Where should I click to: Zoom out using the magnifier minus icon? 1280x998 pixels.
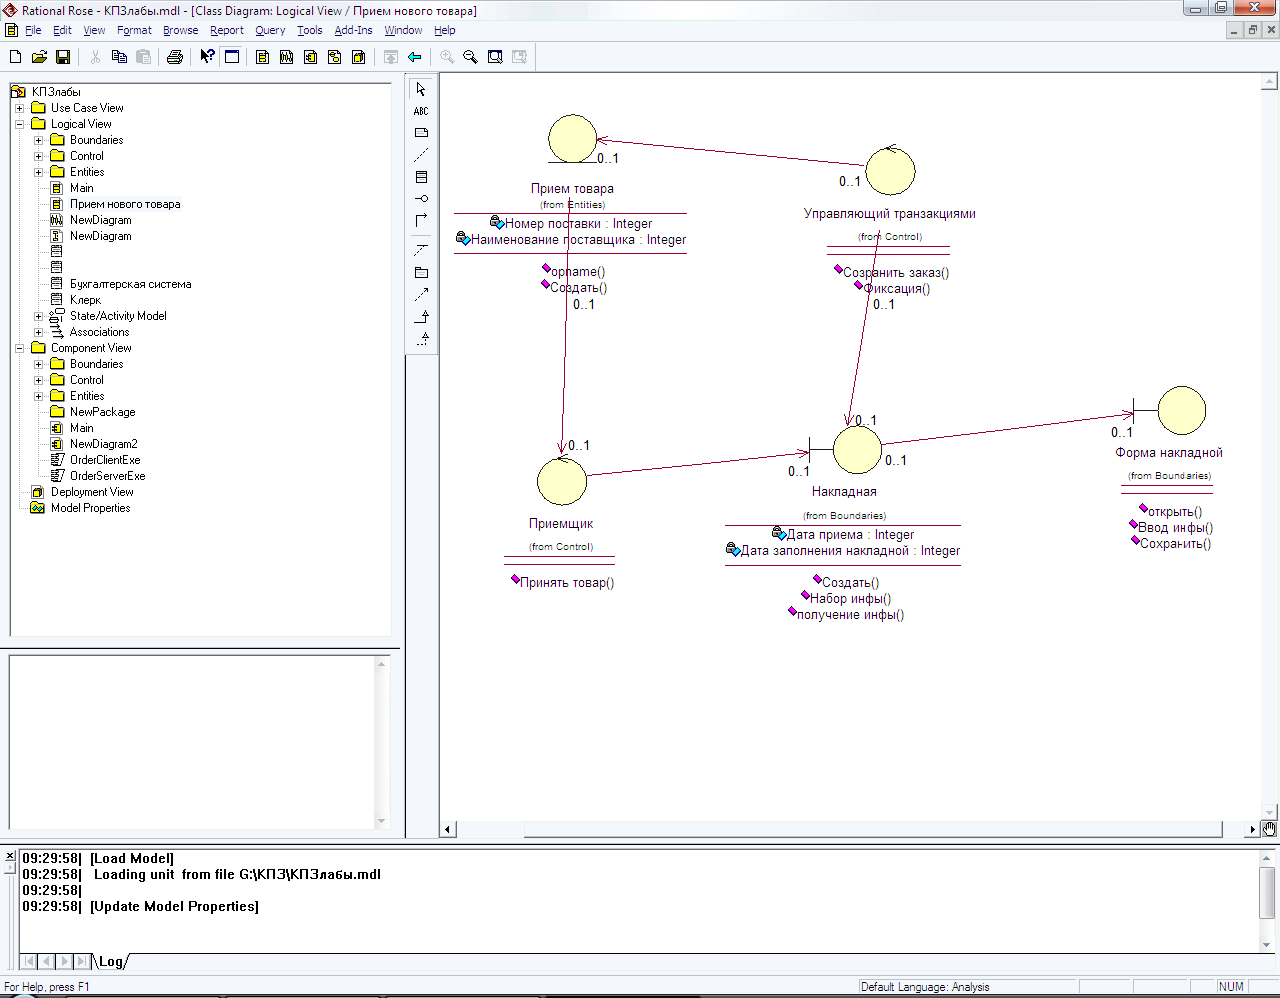[x=470, y=57]
